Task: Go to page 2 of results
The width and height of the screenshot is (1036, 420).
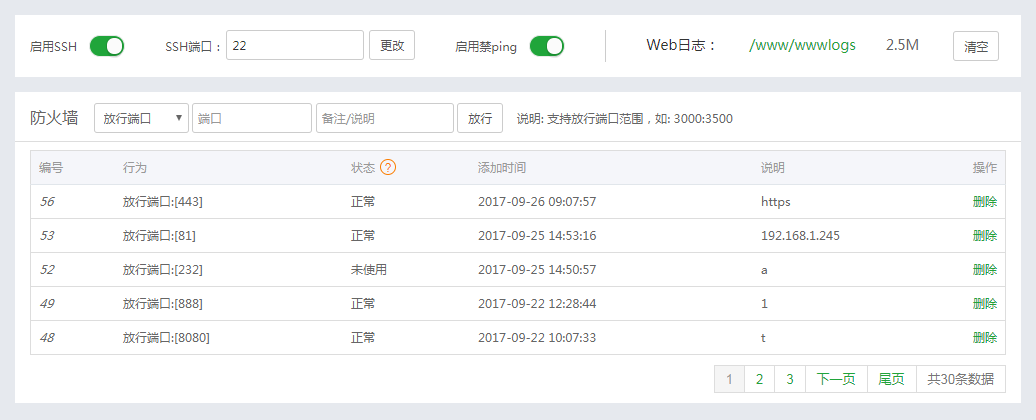Action: click(759, 379)
